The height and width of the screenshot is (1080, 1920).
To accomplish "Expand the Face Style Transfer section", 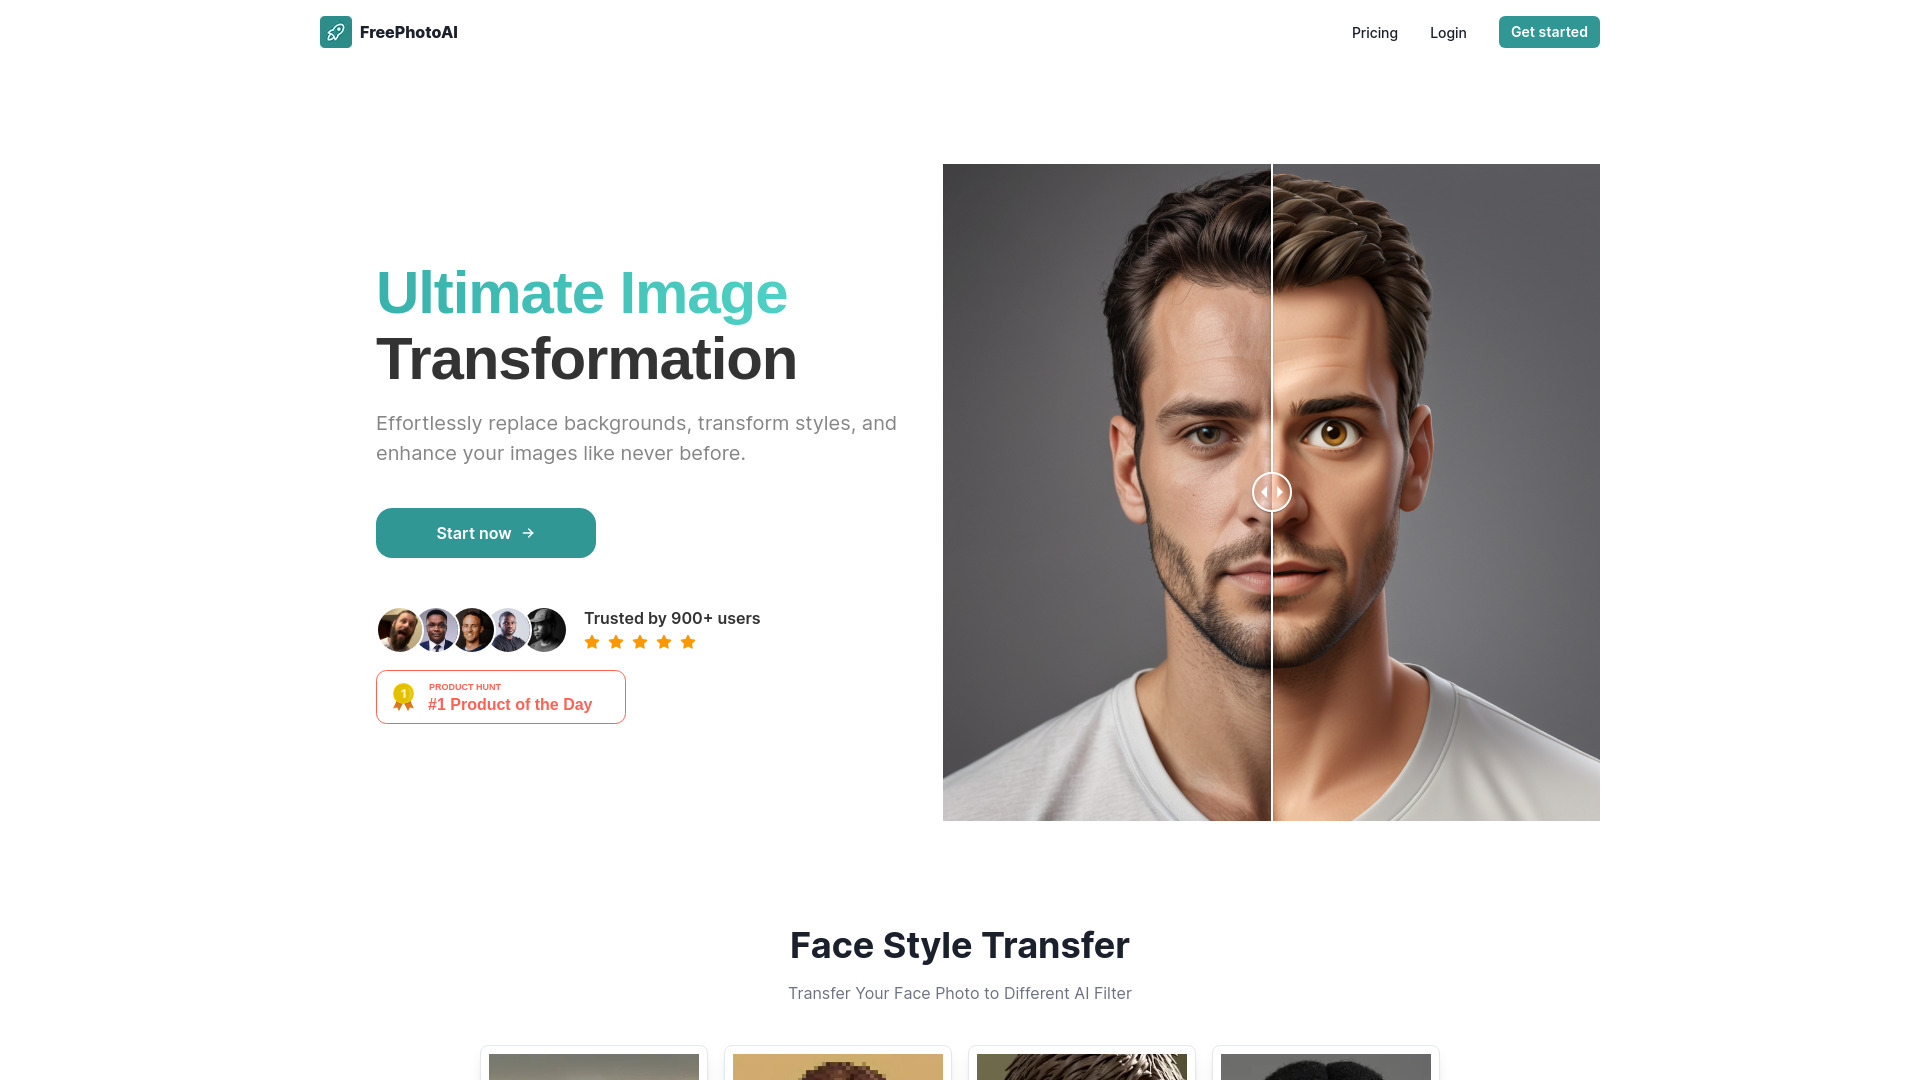I will (x=960, y=944).
